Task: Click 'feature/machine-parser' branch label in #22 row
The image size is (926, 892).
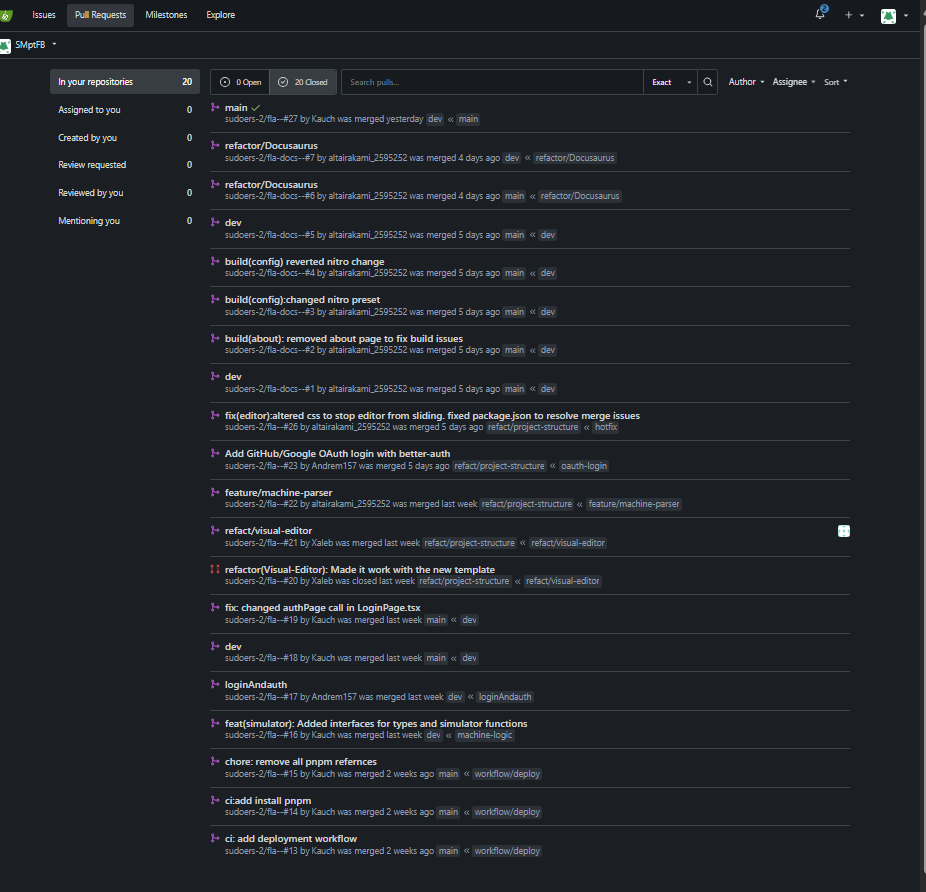Action: (634, 504)
